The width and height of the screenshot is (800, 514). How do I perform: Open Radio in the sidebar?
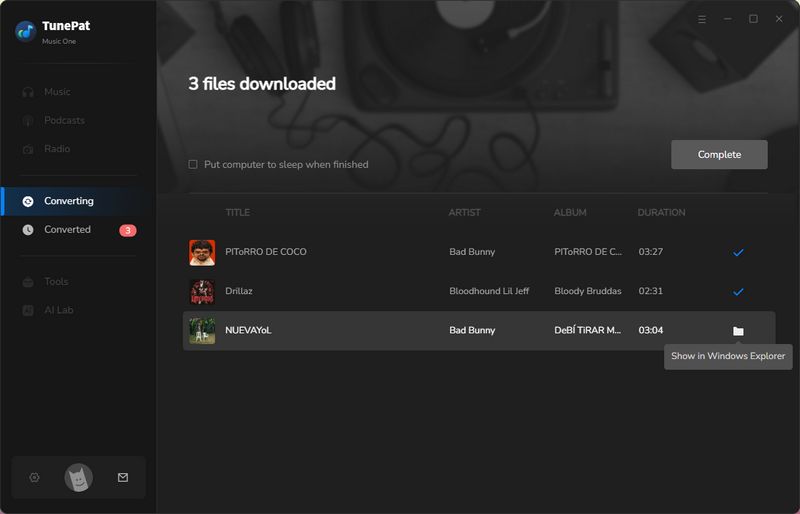click(57, 149)
